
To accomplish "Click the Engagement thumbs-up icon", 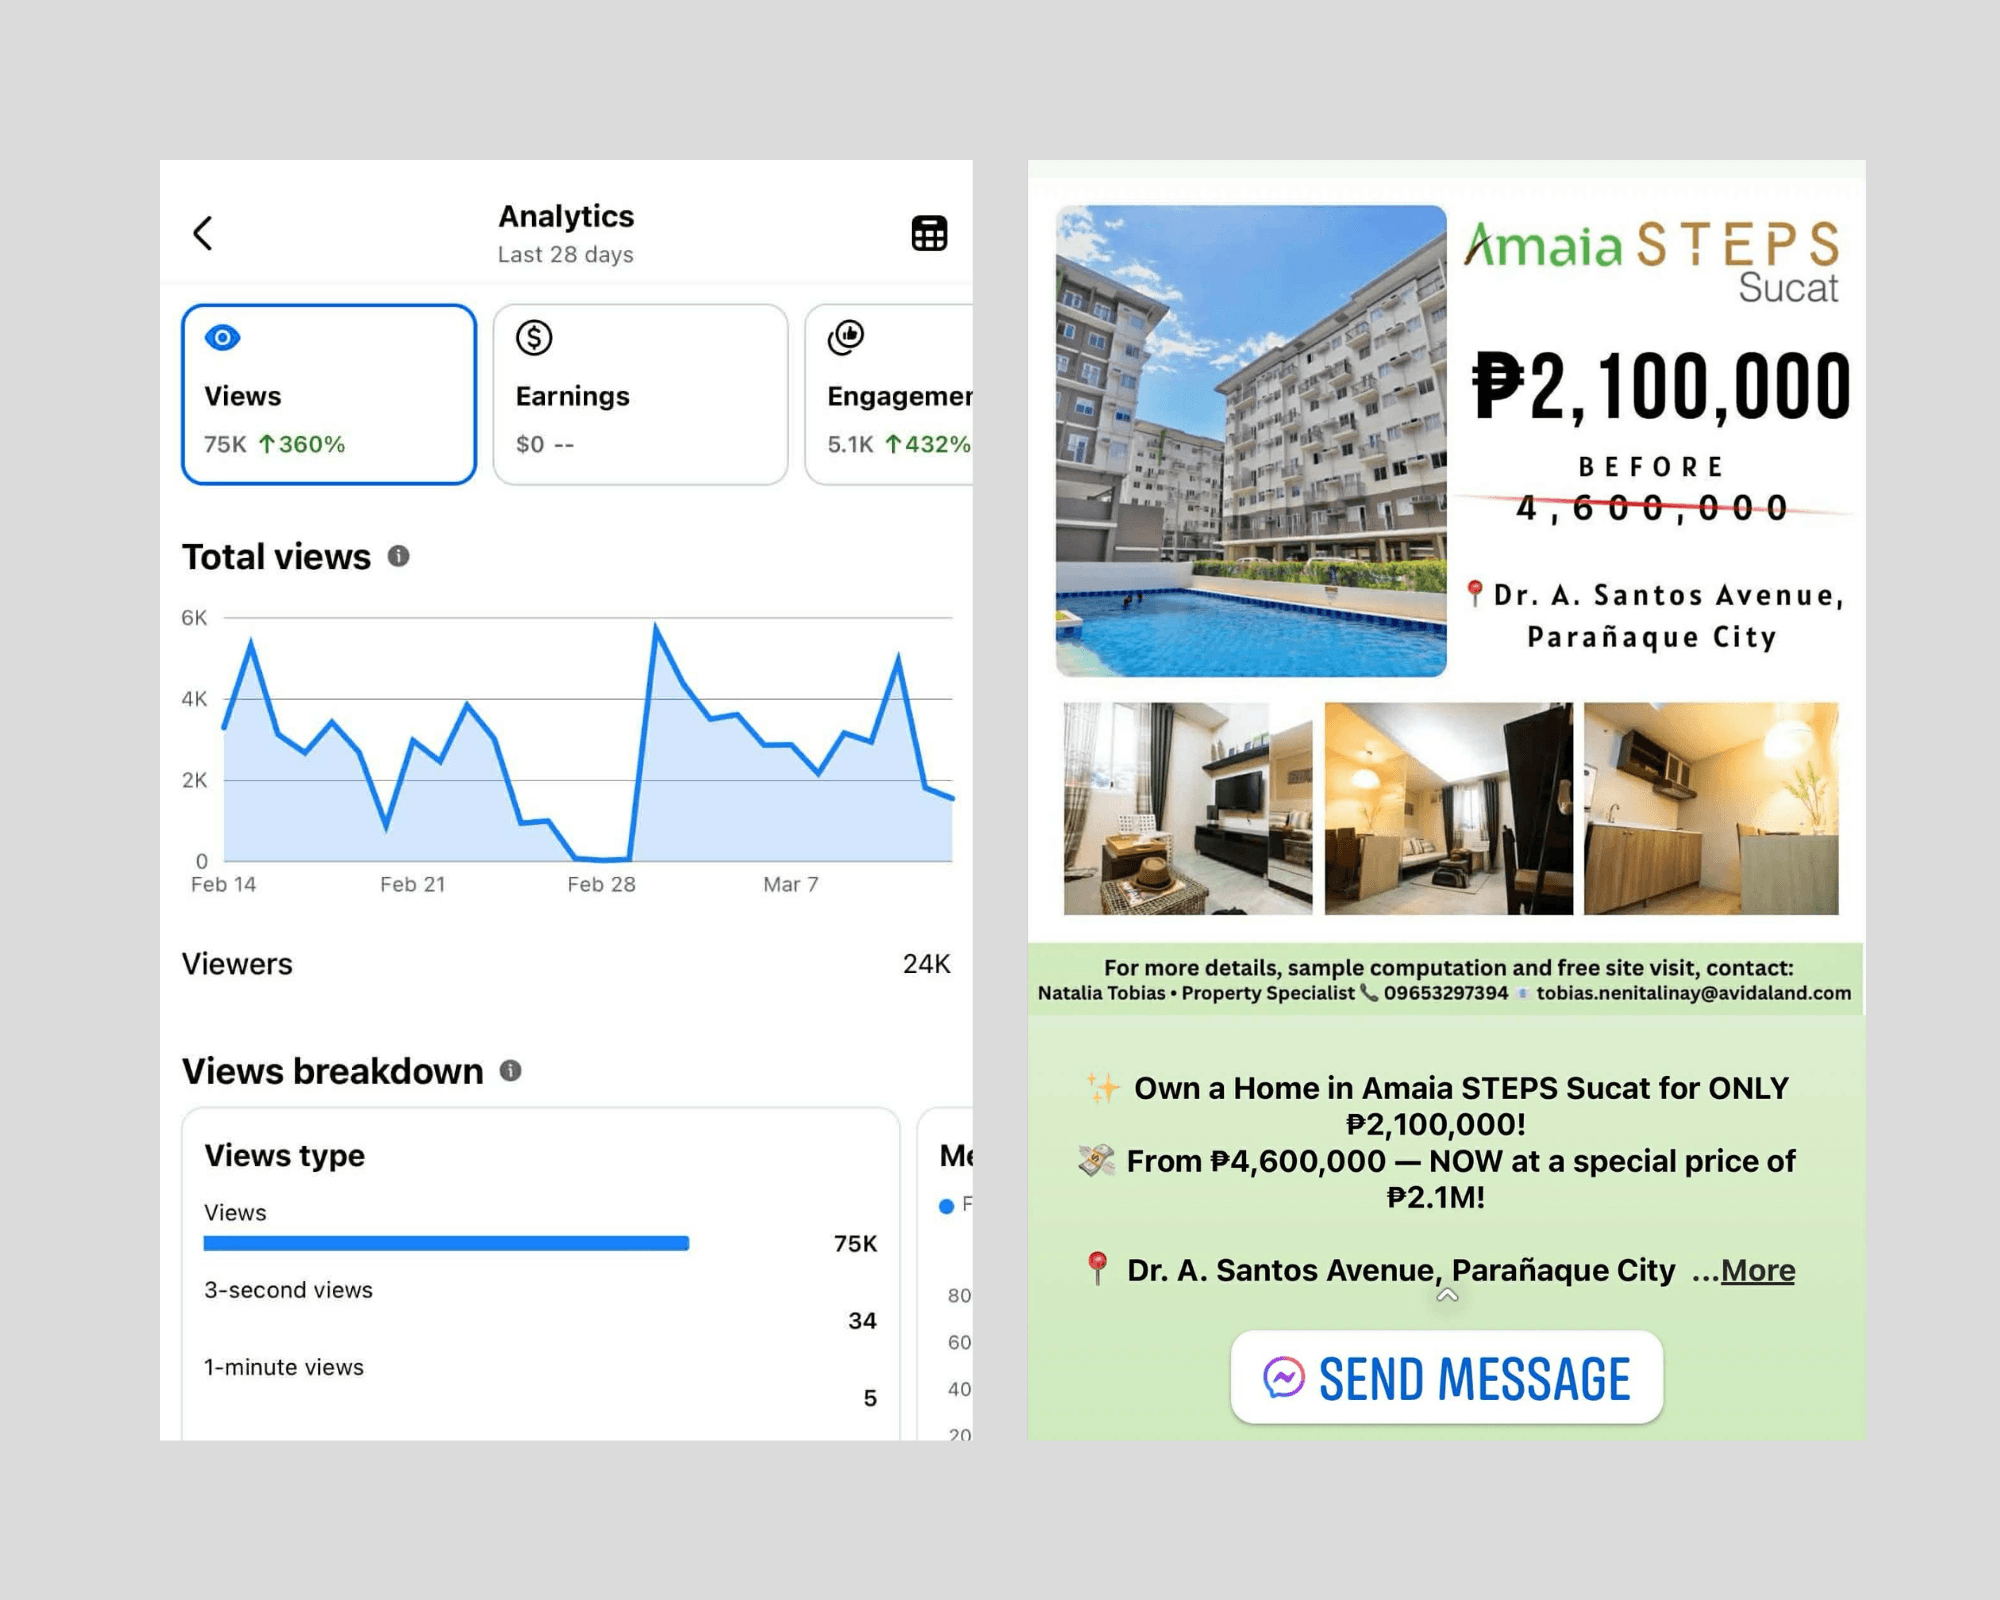I will pos(846,338).
